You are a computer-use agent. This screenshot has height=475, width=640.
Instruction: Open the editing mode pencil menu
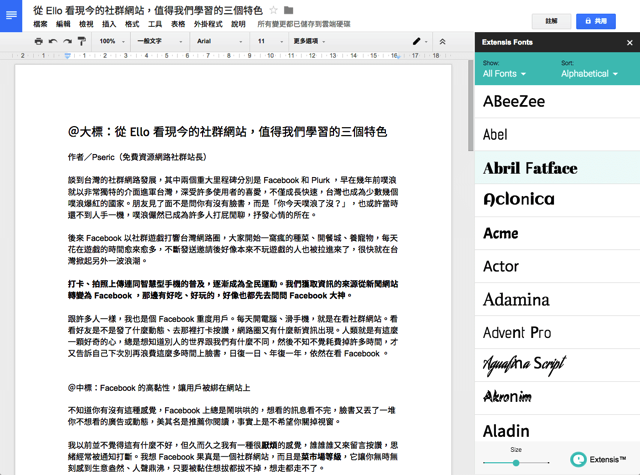coord(420,41)
